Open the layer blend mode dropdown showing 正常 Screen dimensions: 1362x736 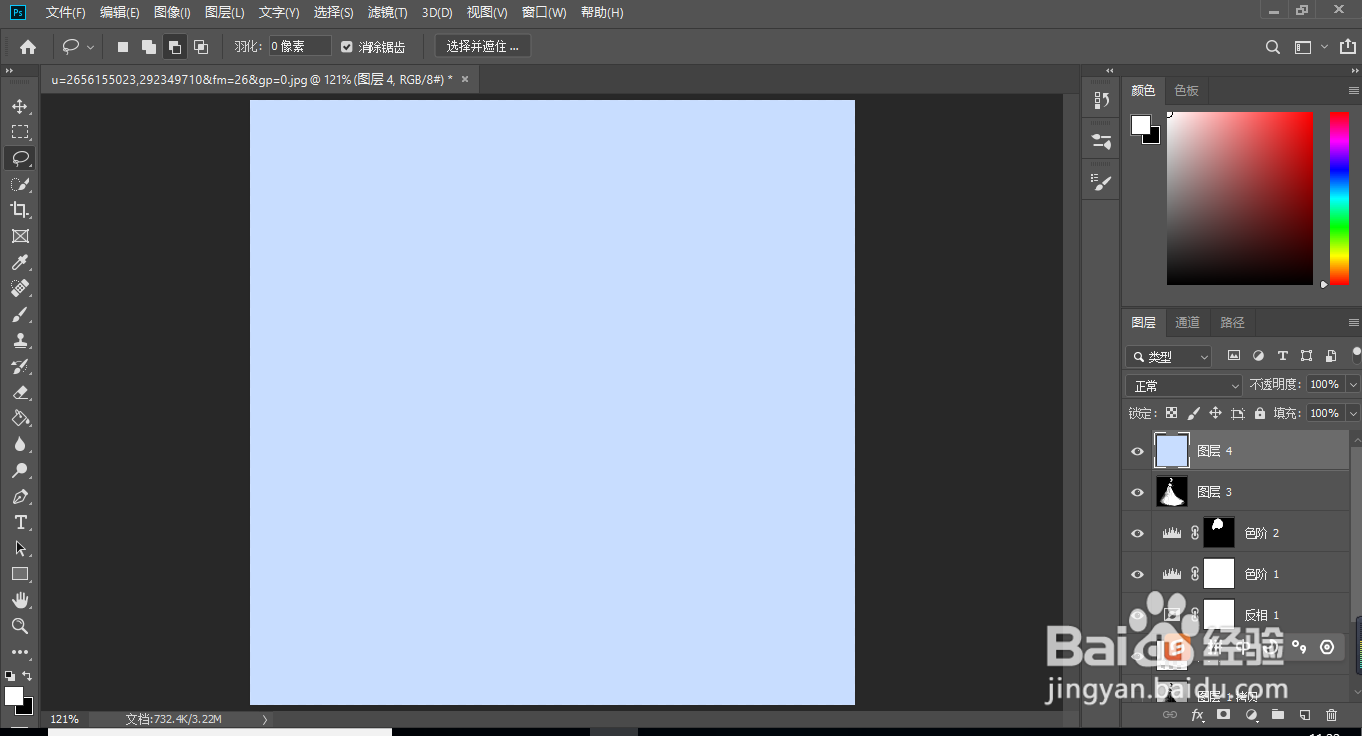tap(1183, 384)
